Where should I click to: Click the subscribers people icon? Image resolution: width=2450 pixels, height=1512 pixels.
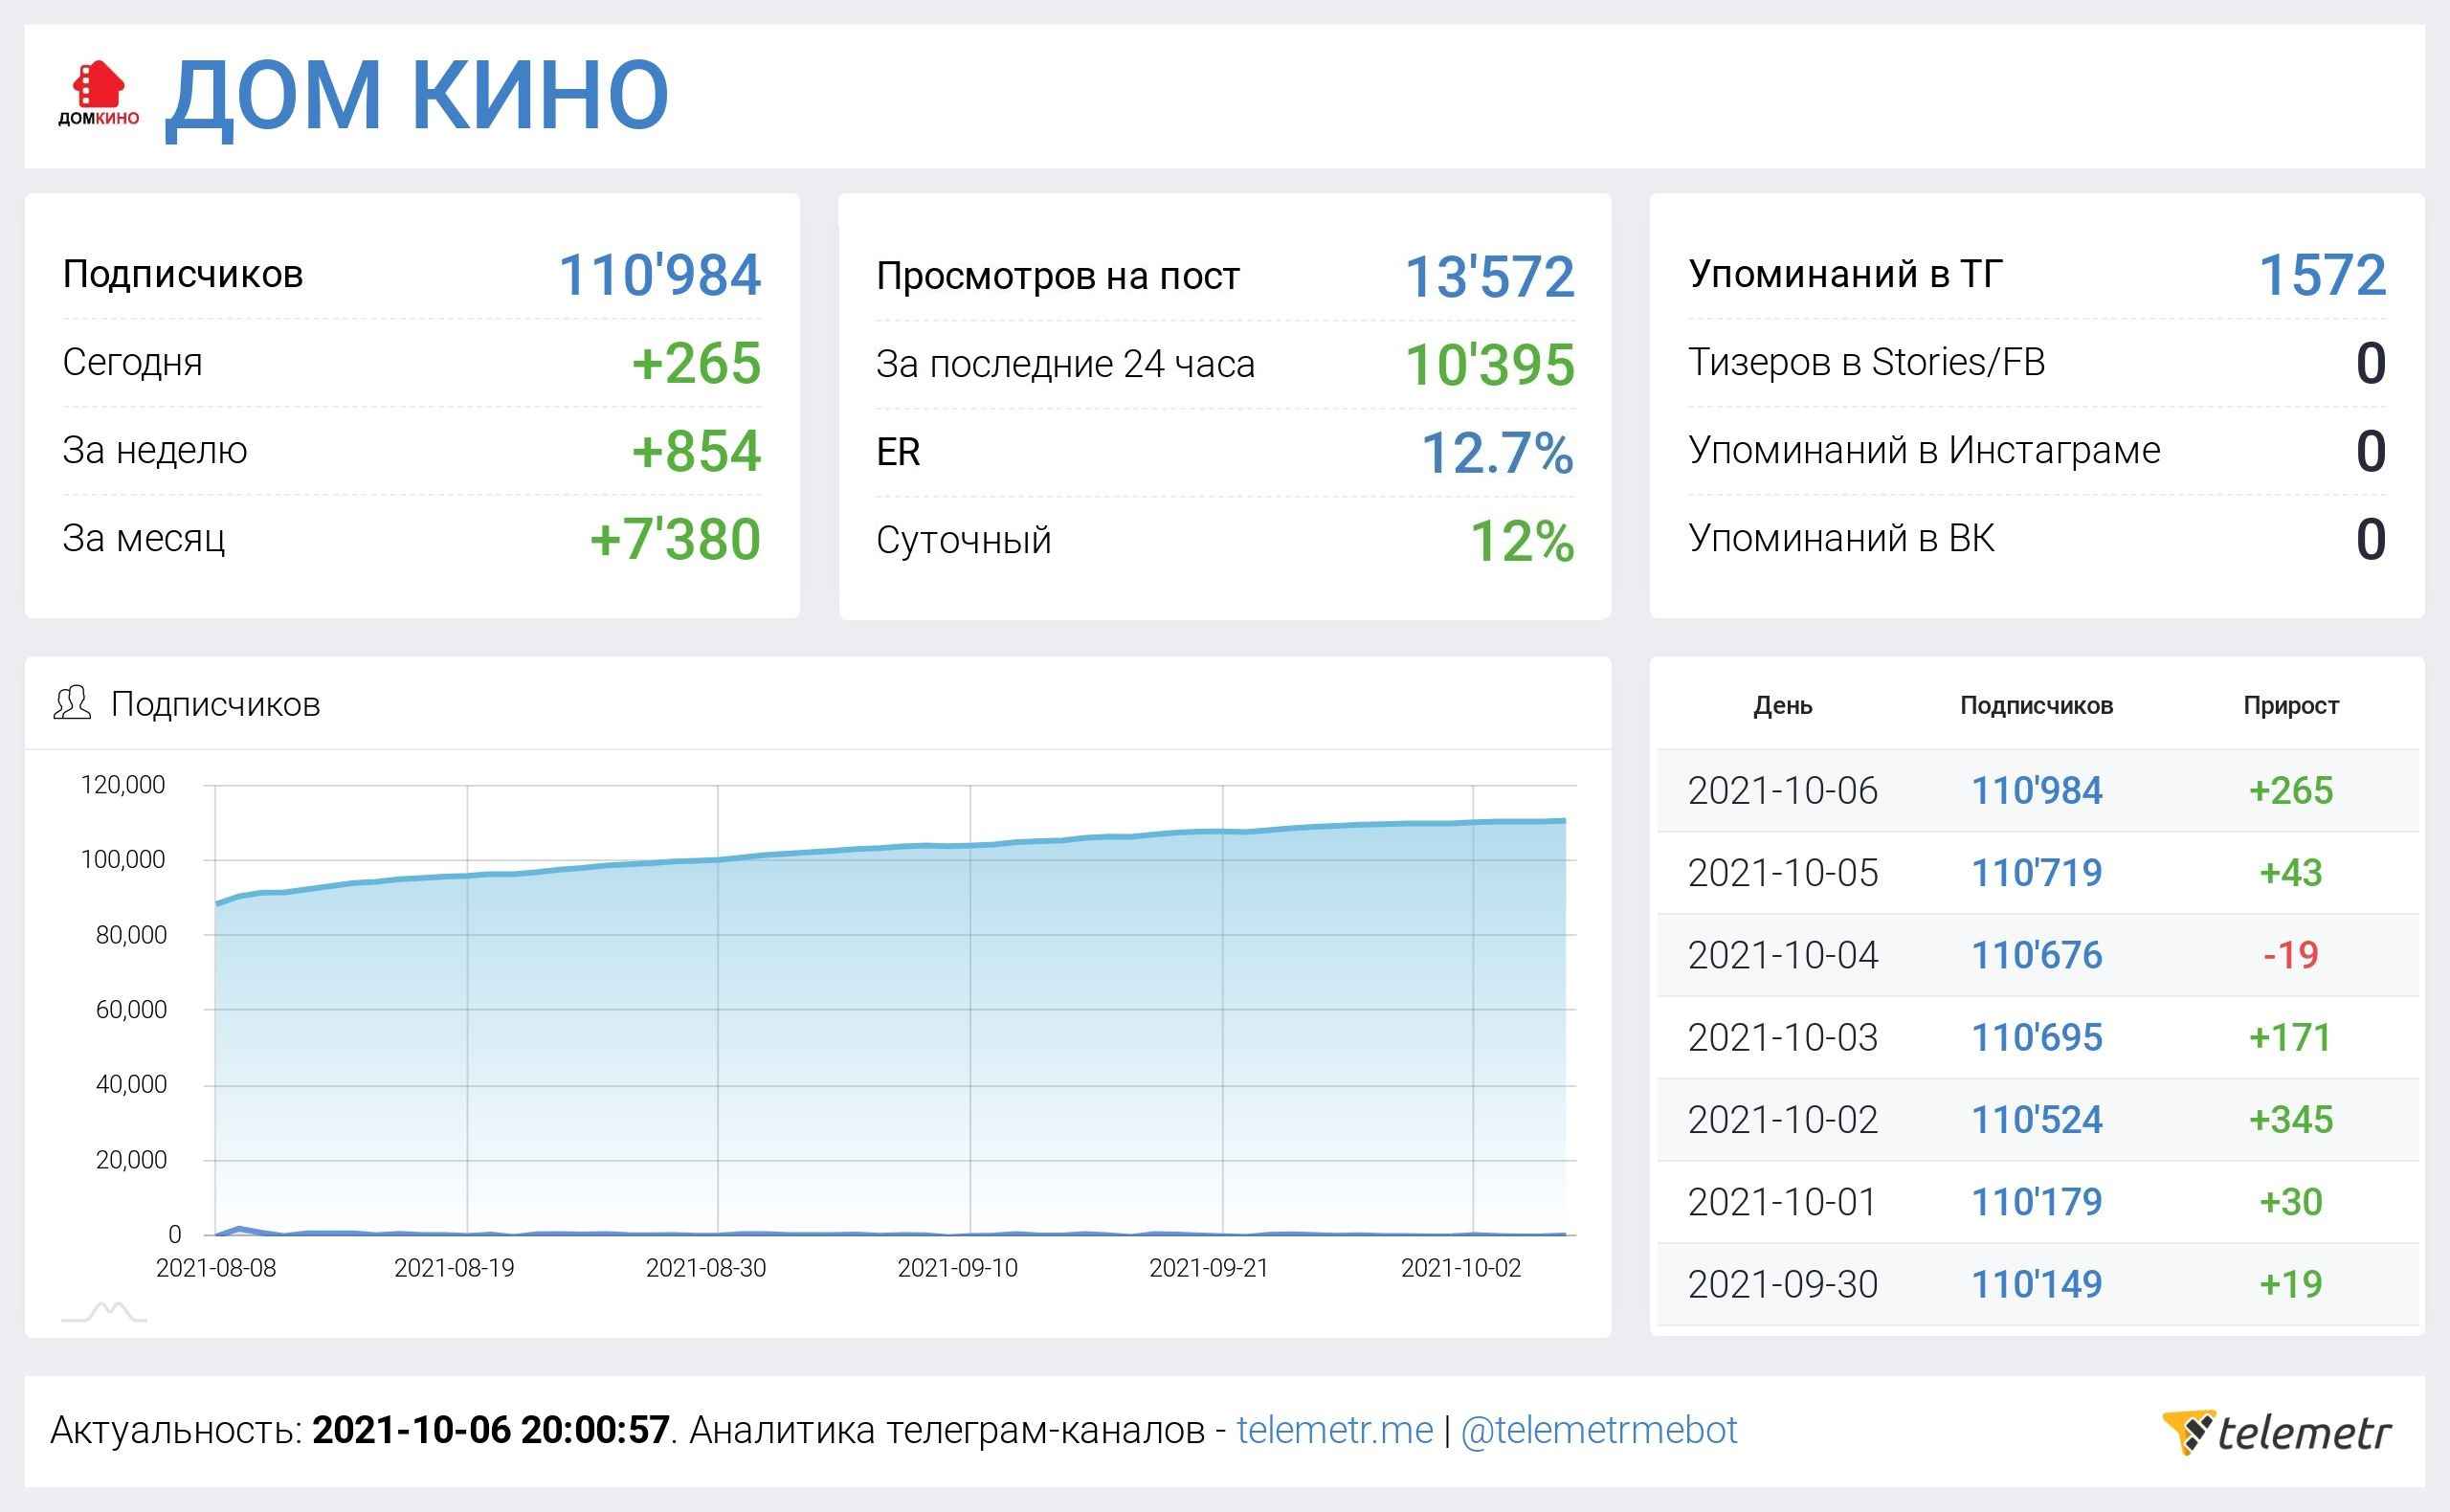72,703
